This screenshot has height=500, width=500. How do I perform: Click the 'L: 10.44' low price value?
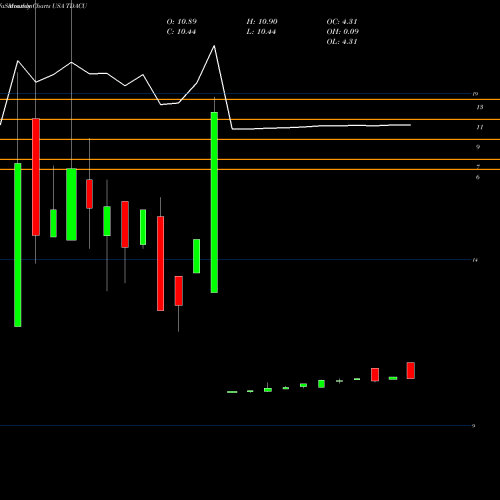click(x=261, y=32)
